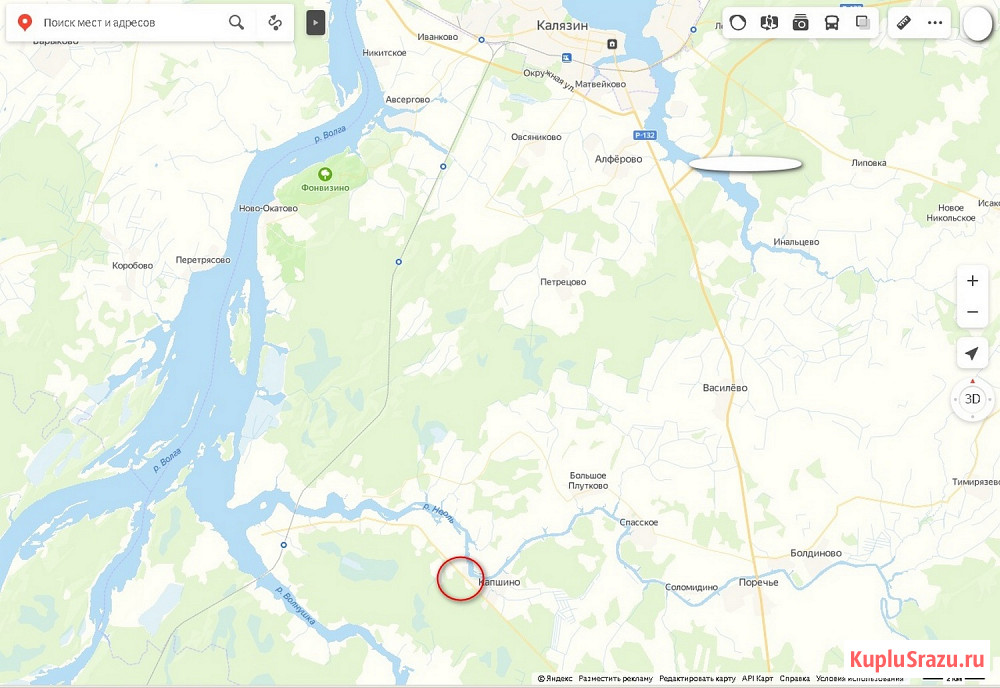
Task: Open the map layers switcher
Action: [863, 23]
